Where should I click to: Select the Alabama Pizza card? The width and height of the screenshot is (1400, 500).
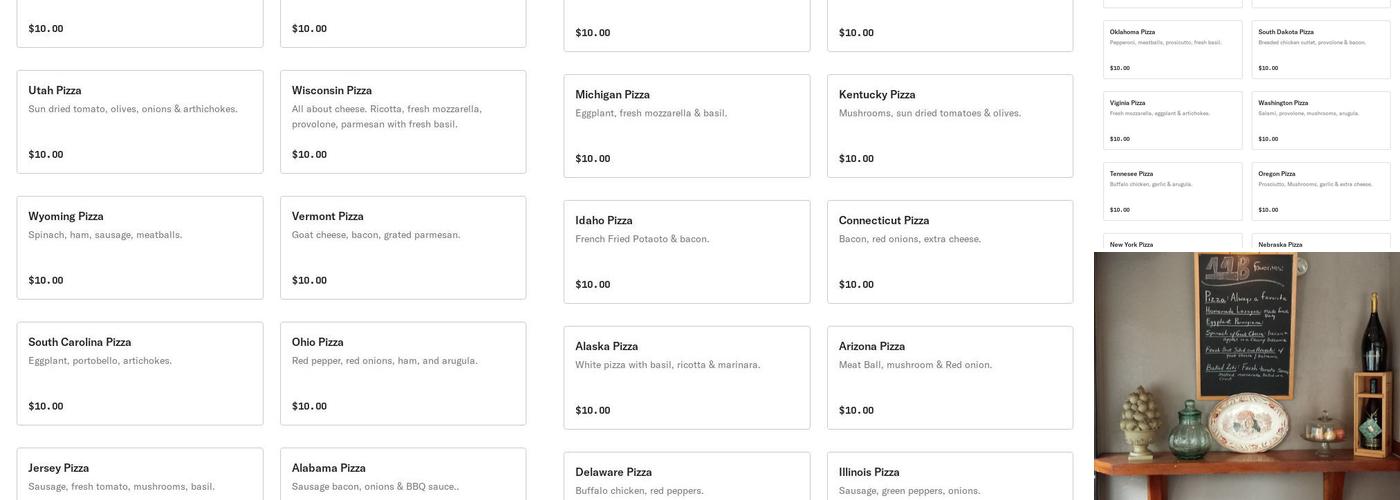(403, 476)
